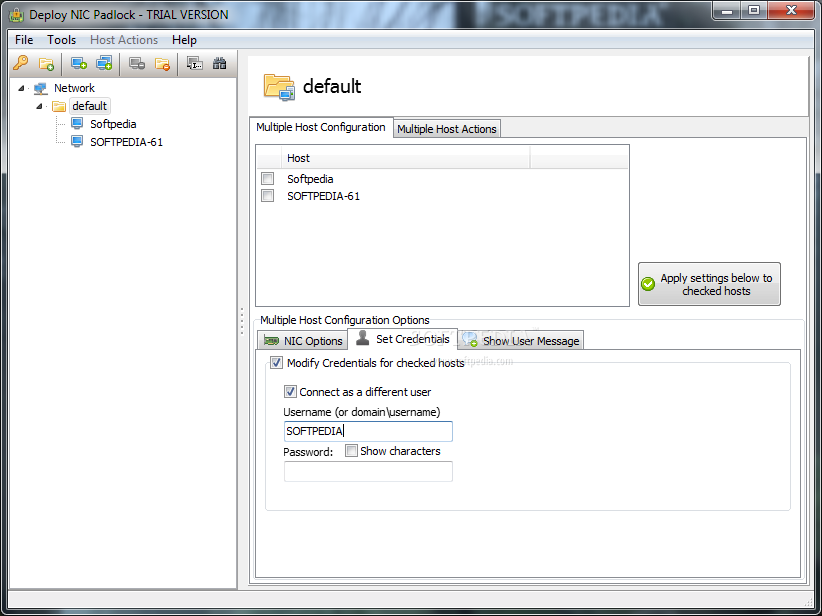Click the padlock app icon in title bar

tap(17, 15)
